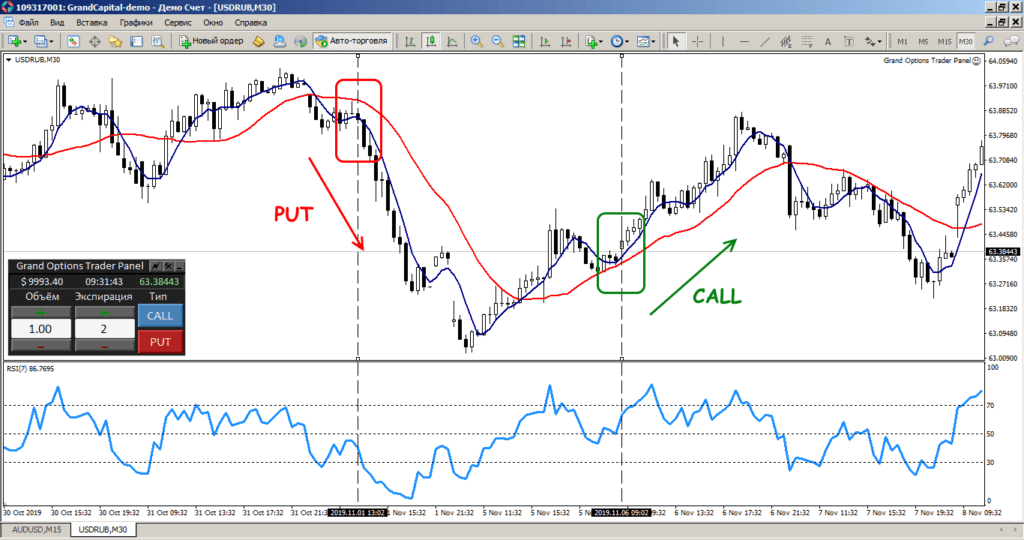The height and width of the screenshot is (540, 1024).
Task: Click the Navigator star-folder icon
Action: tap(116, 42)
